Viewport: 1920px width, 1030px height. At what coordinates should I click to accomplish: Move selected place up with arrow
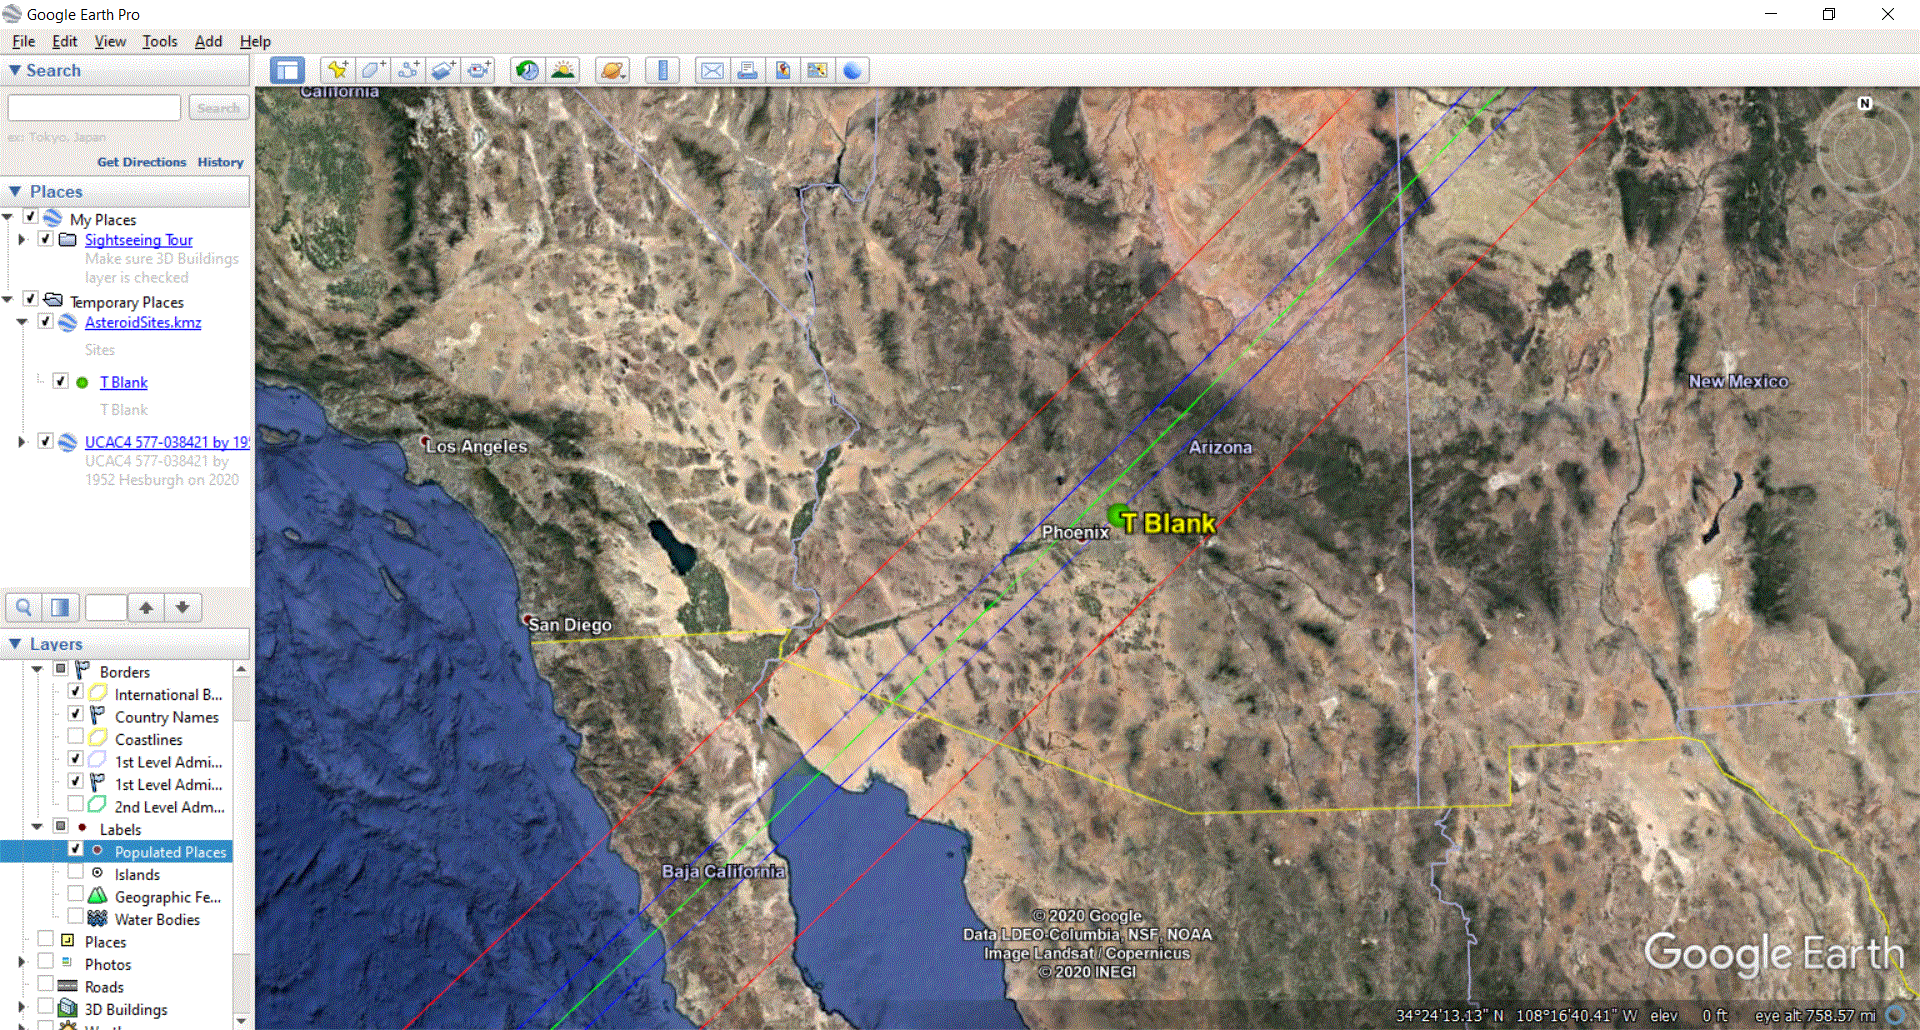pyautogui.click(x=146, y=607)
